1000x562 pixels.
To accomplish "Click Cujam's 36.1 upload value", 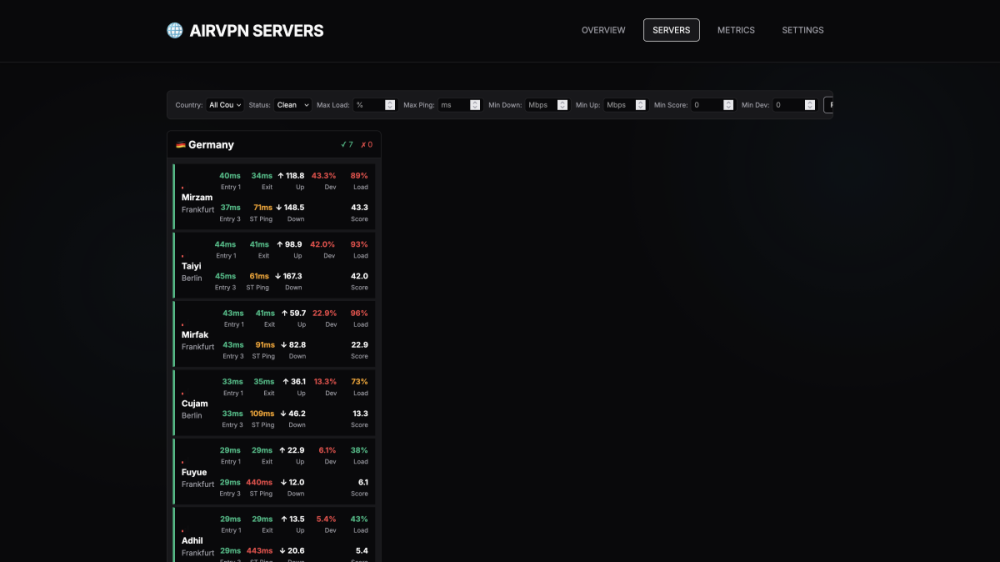I will [294, 382].
